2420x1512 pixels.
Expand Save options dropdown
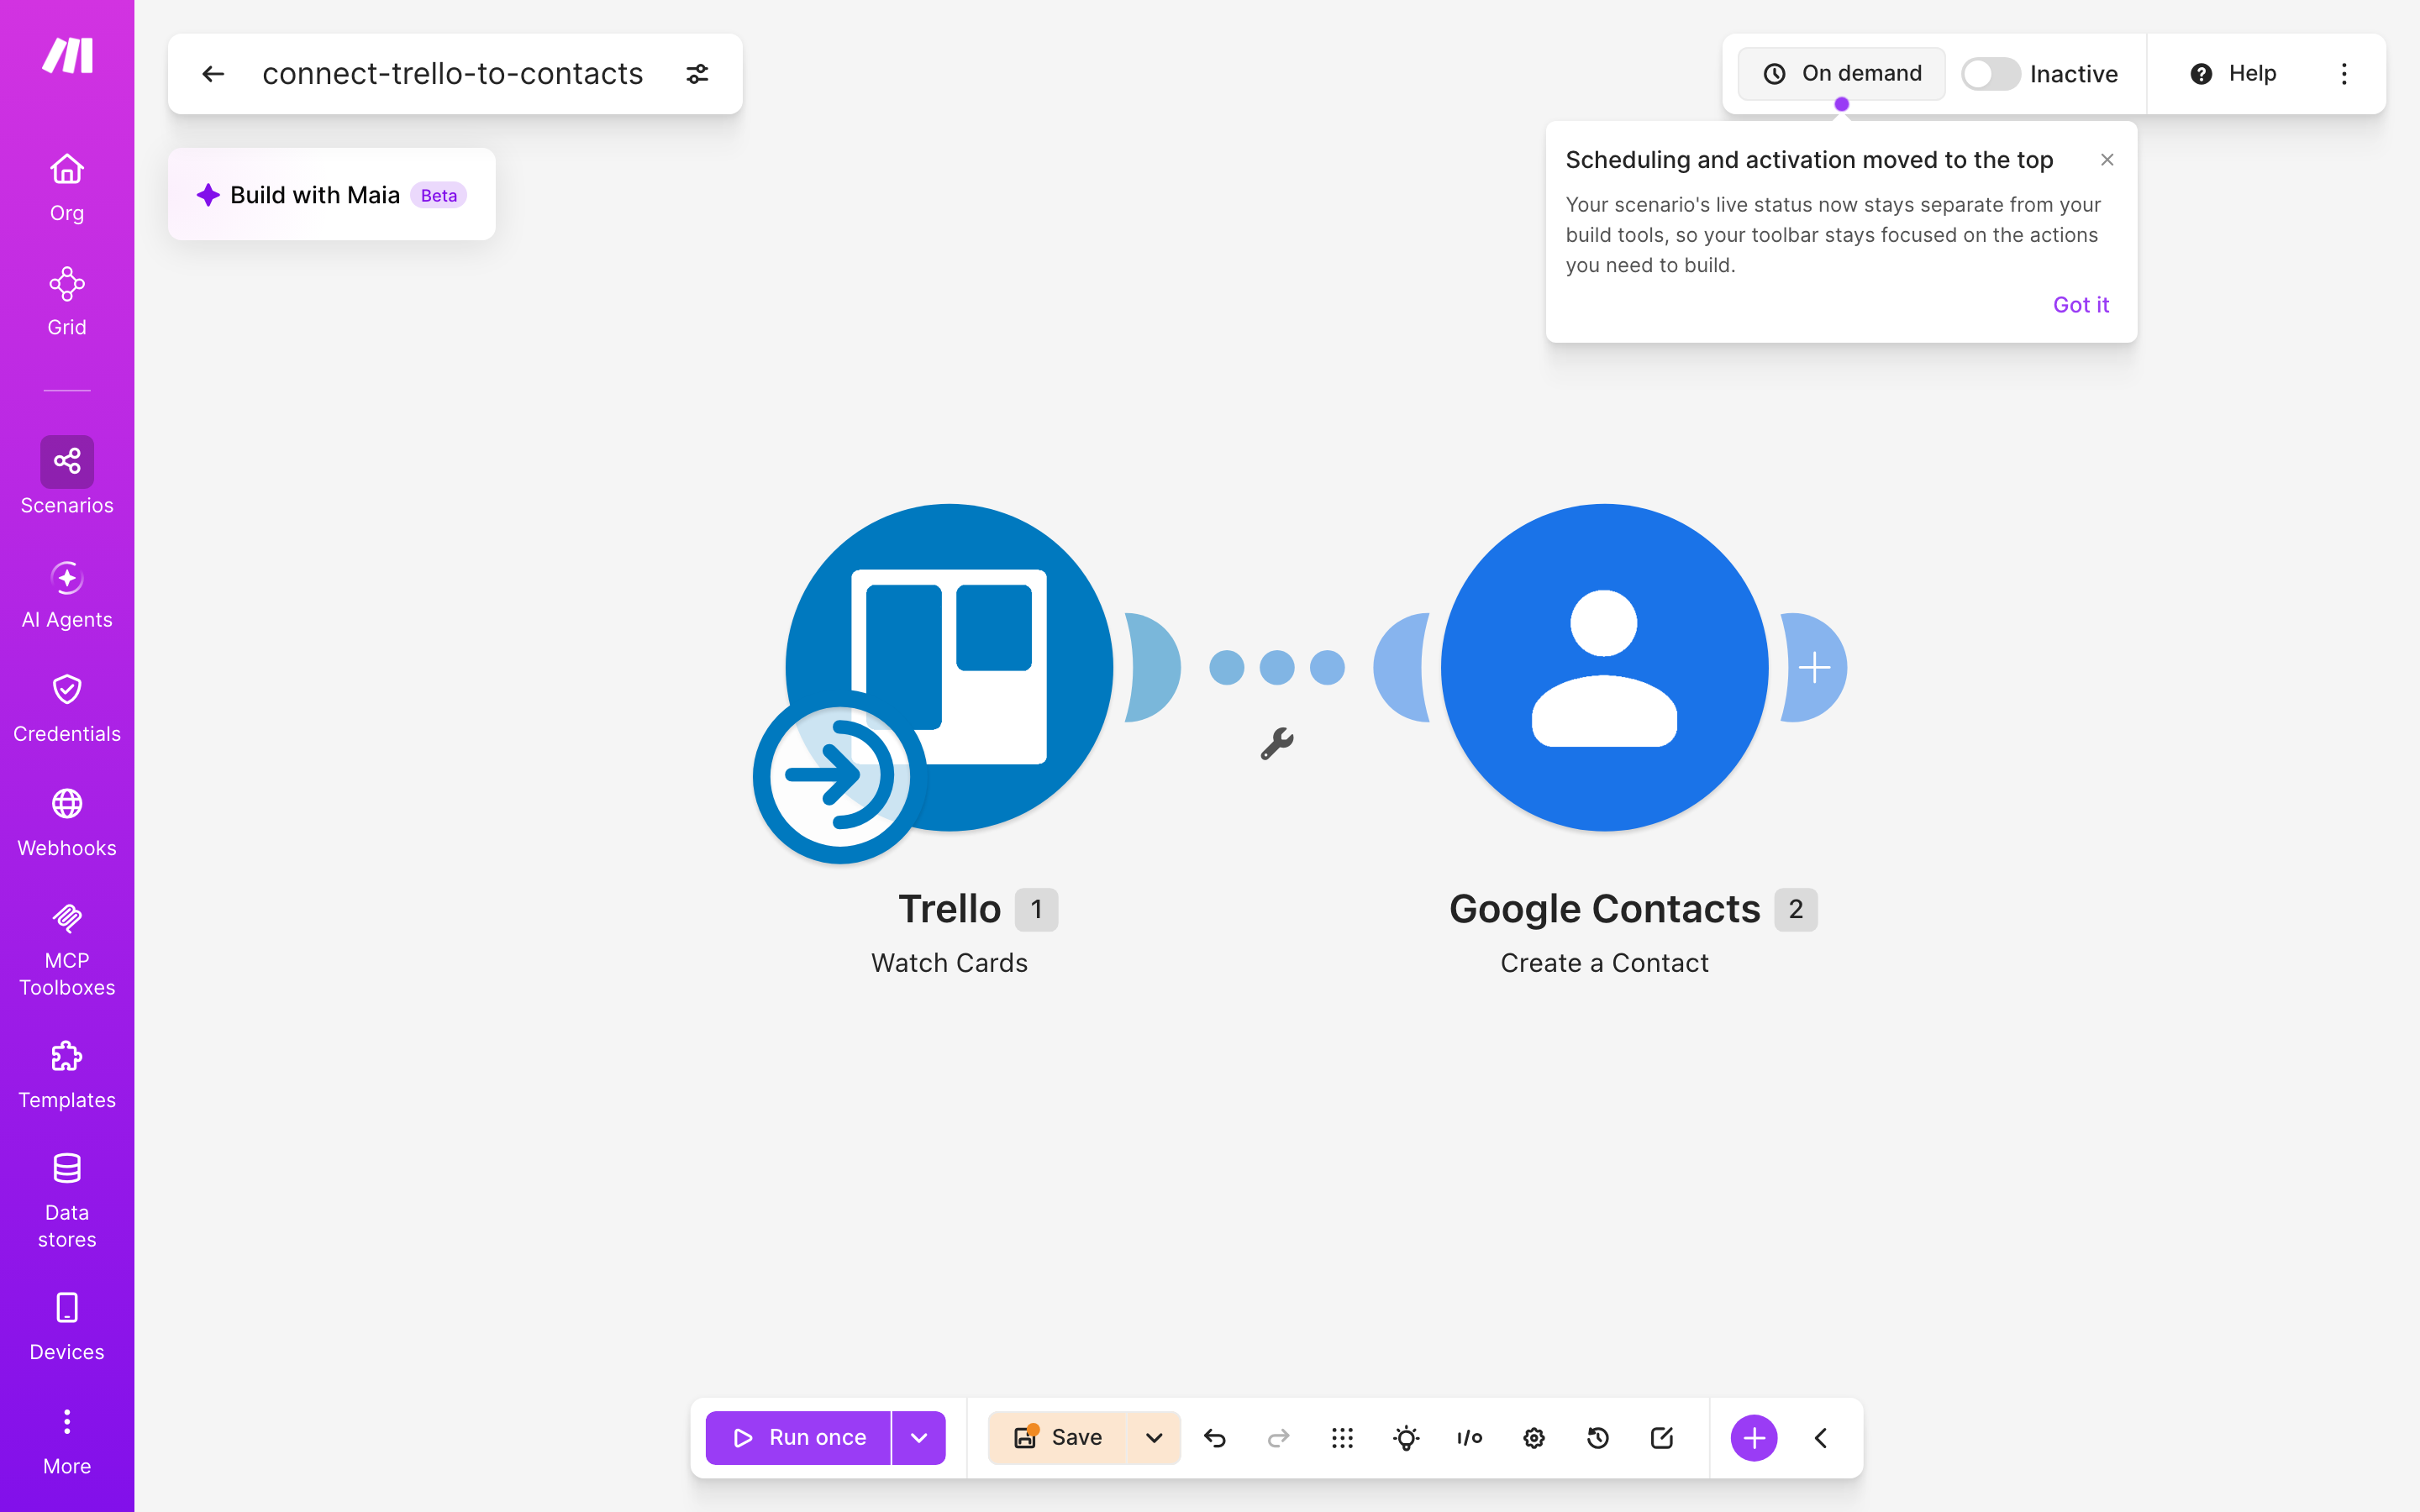click(x=1154, y=1438)
